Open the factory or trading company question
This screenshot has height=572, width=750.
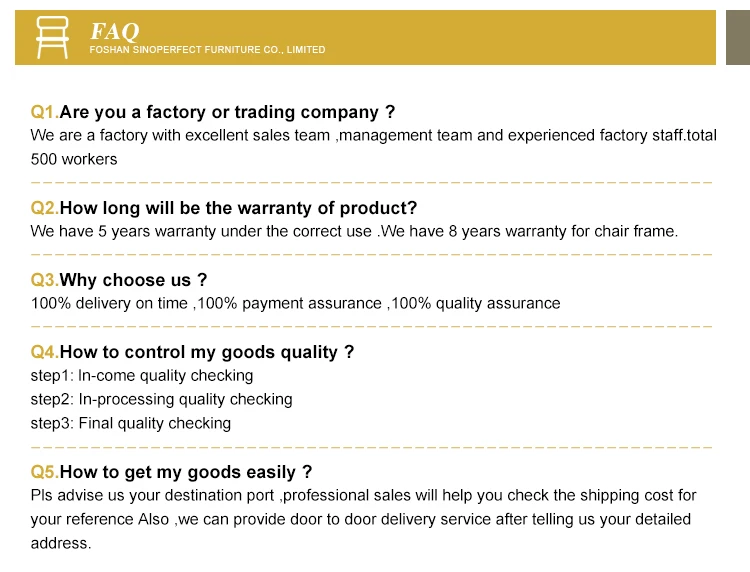click(228, 112)
